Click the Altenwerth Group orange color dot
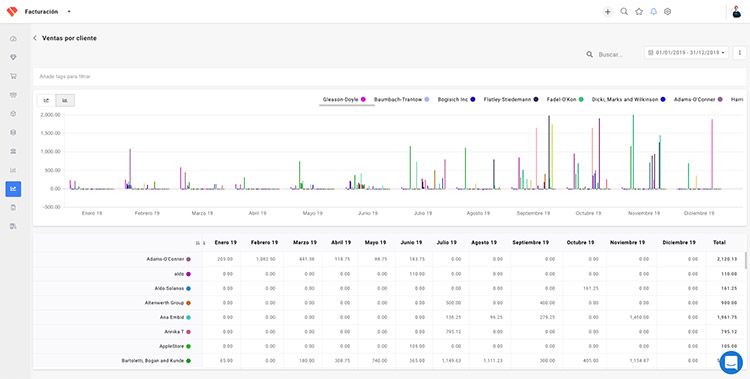This screenshot has height=379, width=750. [x=188, y=303]
